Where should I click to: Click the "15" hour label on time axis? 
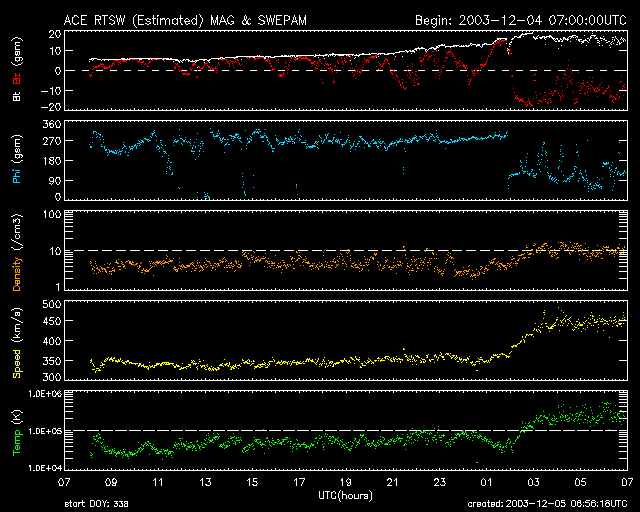252,483
